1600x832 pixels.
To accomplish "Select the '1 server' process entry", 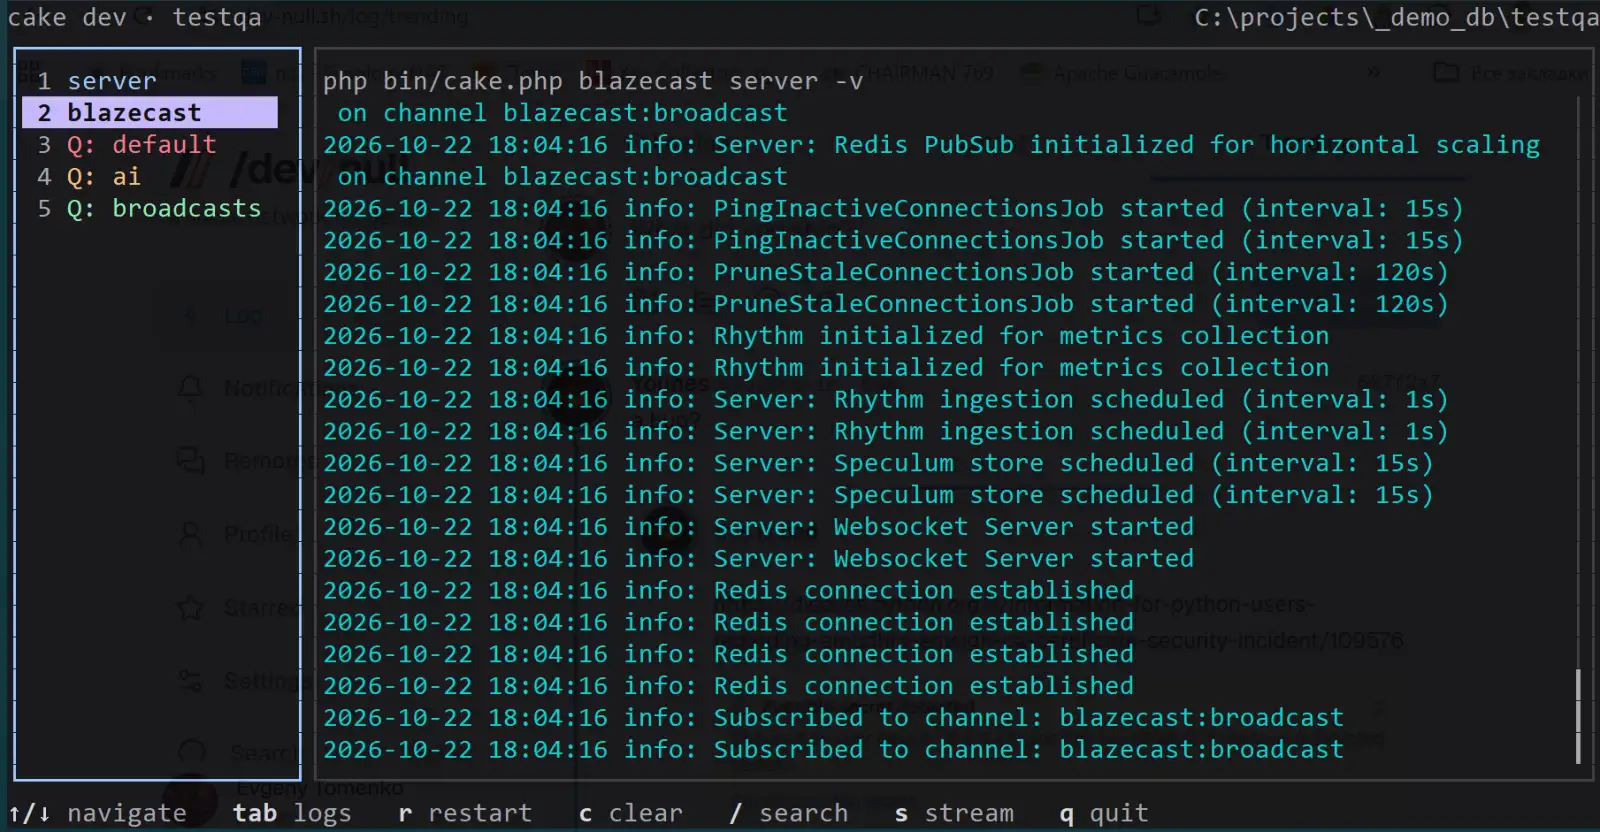I will pyautogui.click(x=150, y=81).
